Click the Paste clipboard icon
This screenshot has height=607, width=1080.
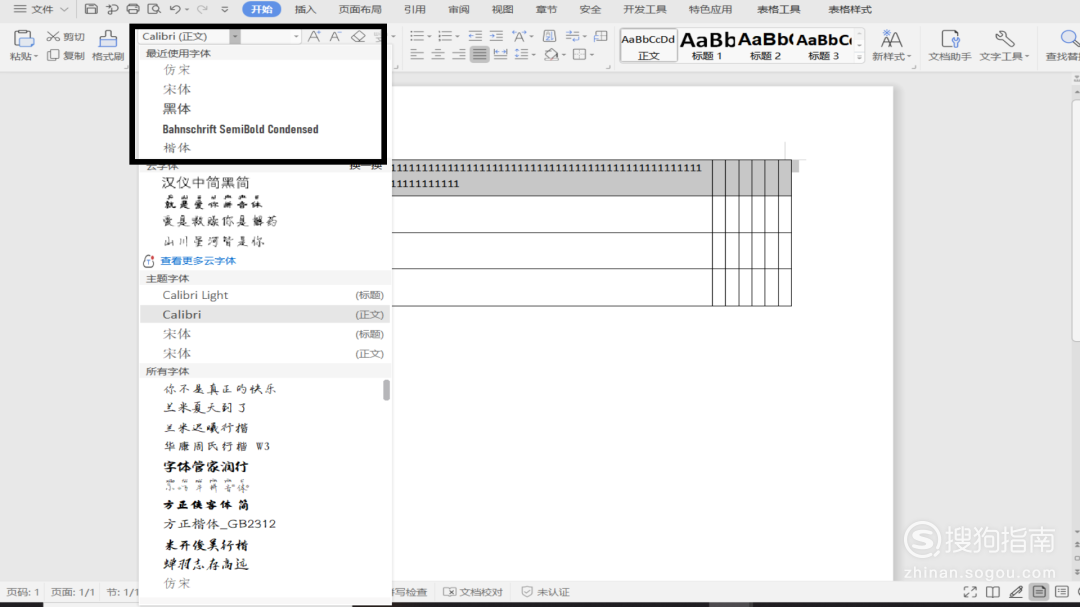coord(23,39)
